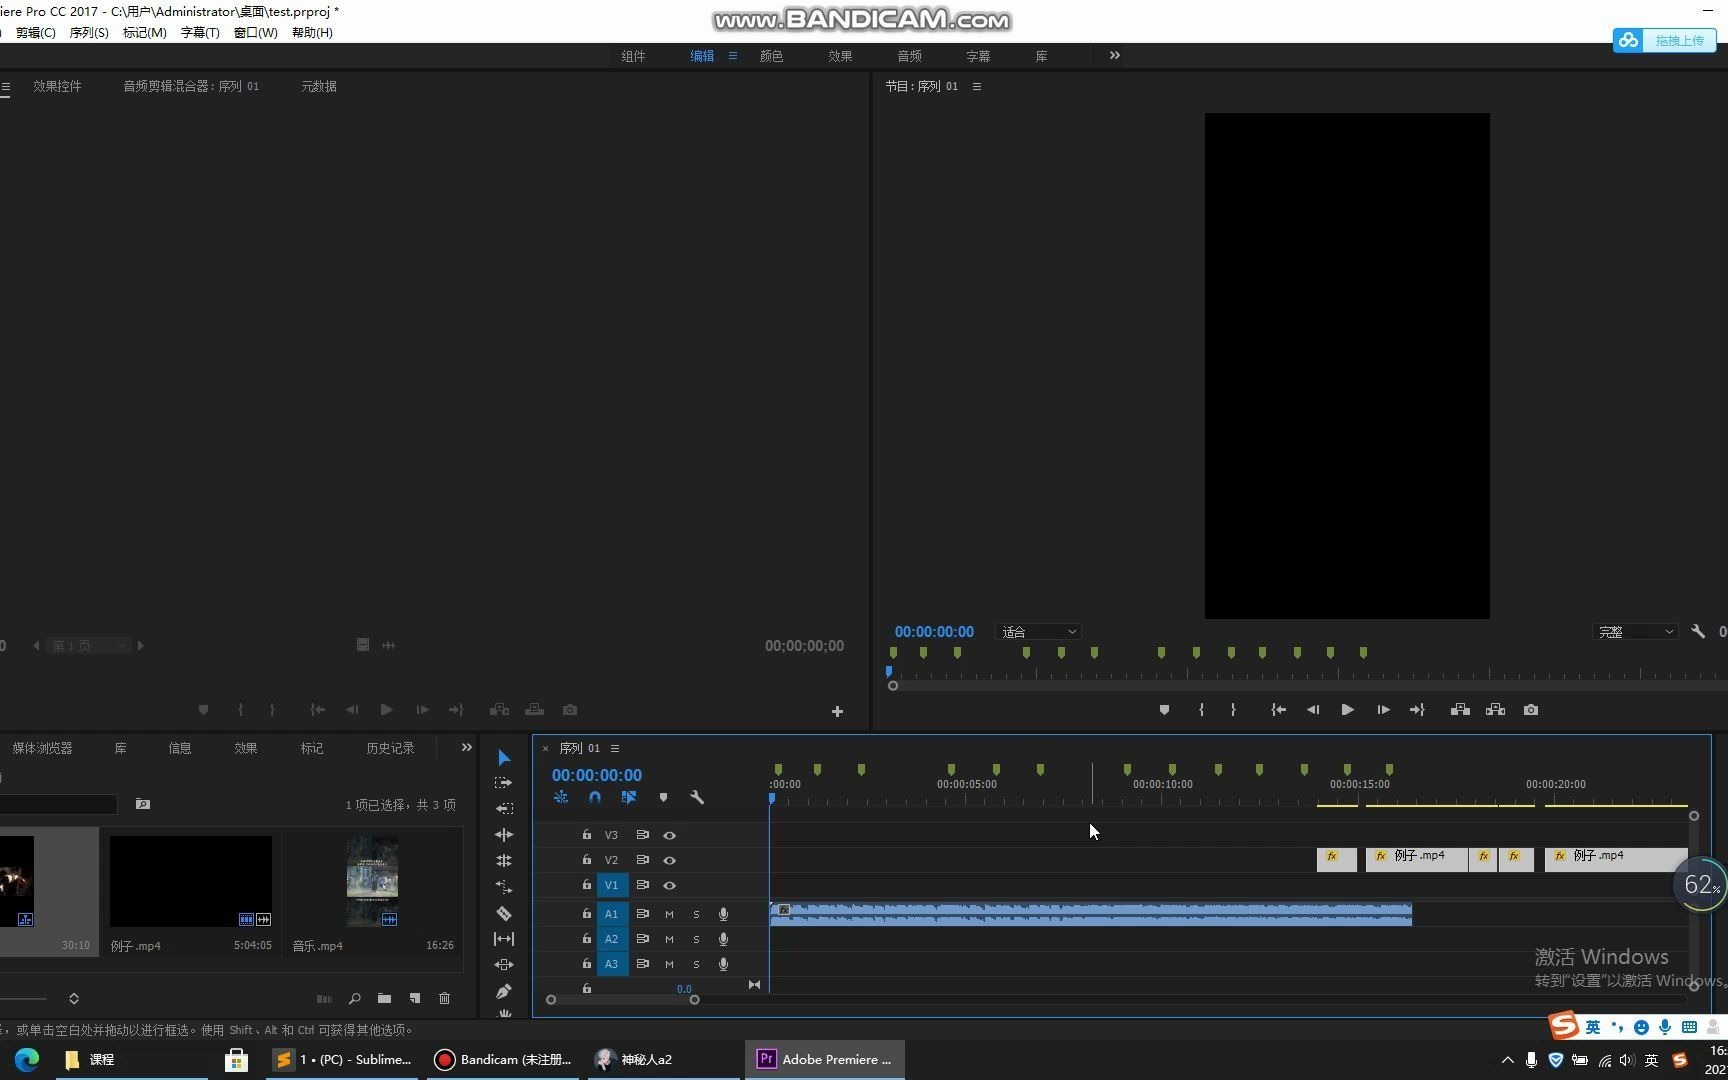Toggle sync lock on V1 track

643,885
